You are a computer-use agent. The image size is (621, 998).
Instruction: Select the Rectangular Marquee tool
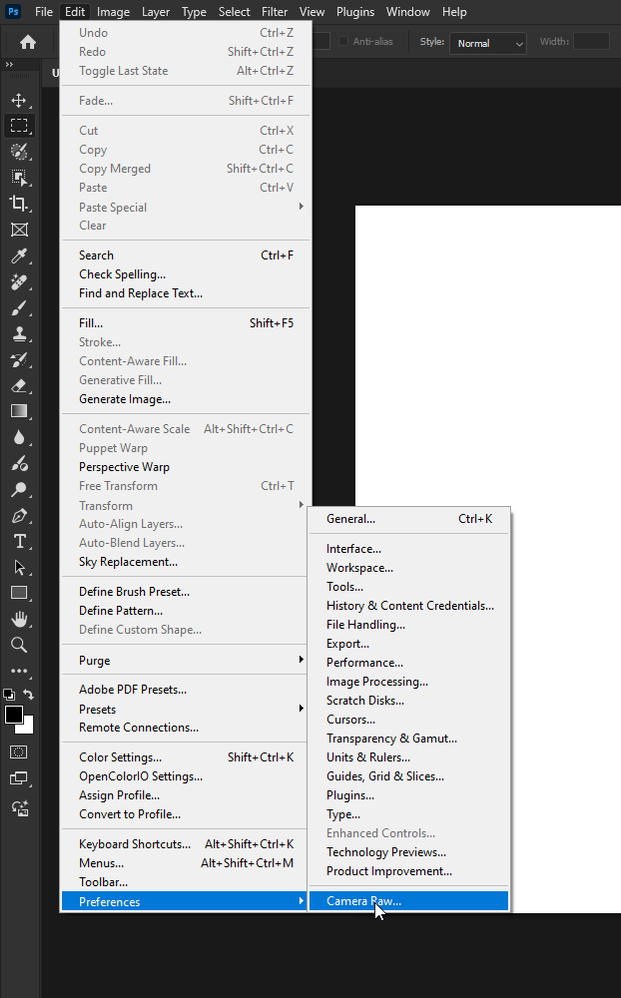(x=19, y=125)
